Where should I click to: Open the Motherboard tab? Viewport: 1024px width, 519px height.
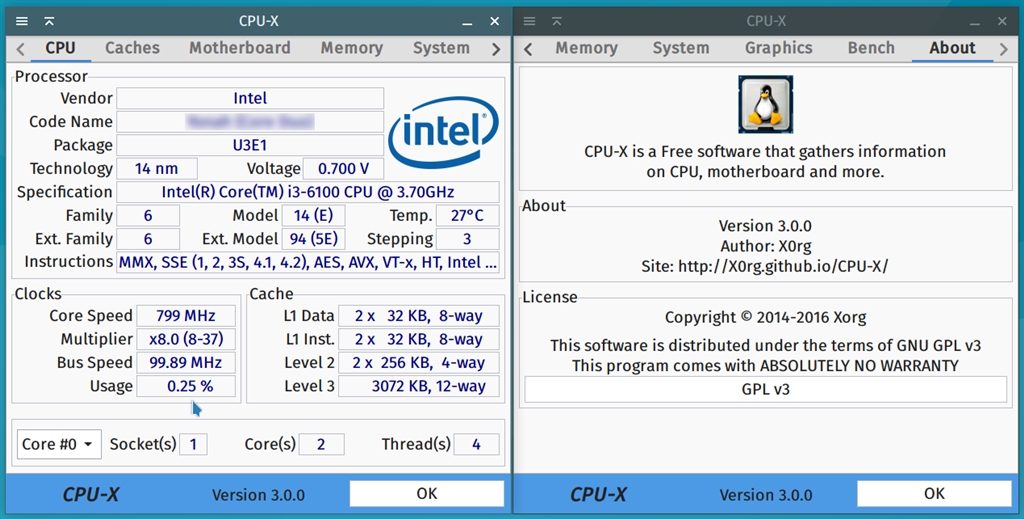(x=240, y=48)
